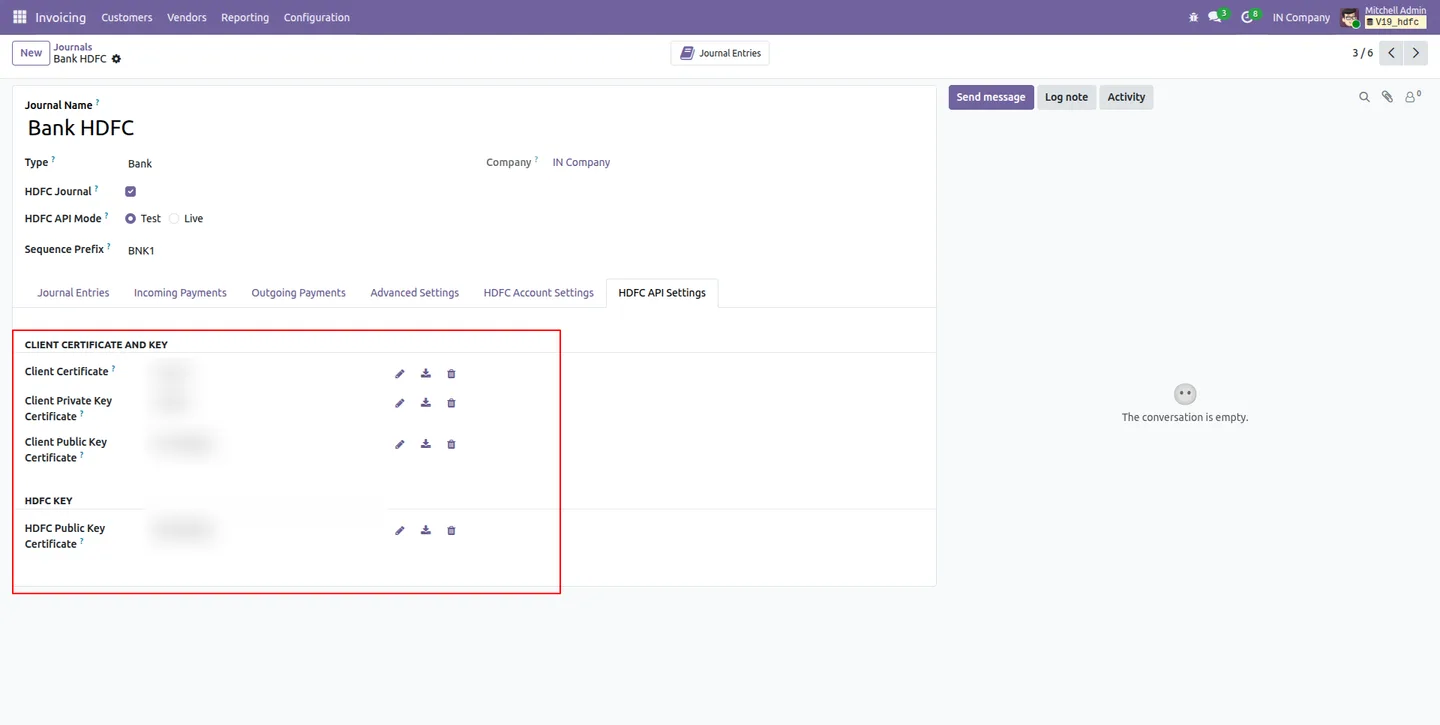This screenshot has height=725, width=1440.
Task: Download the Client Private Key Certificate
Action: click(x=426, y=403)
